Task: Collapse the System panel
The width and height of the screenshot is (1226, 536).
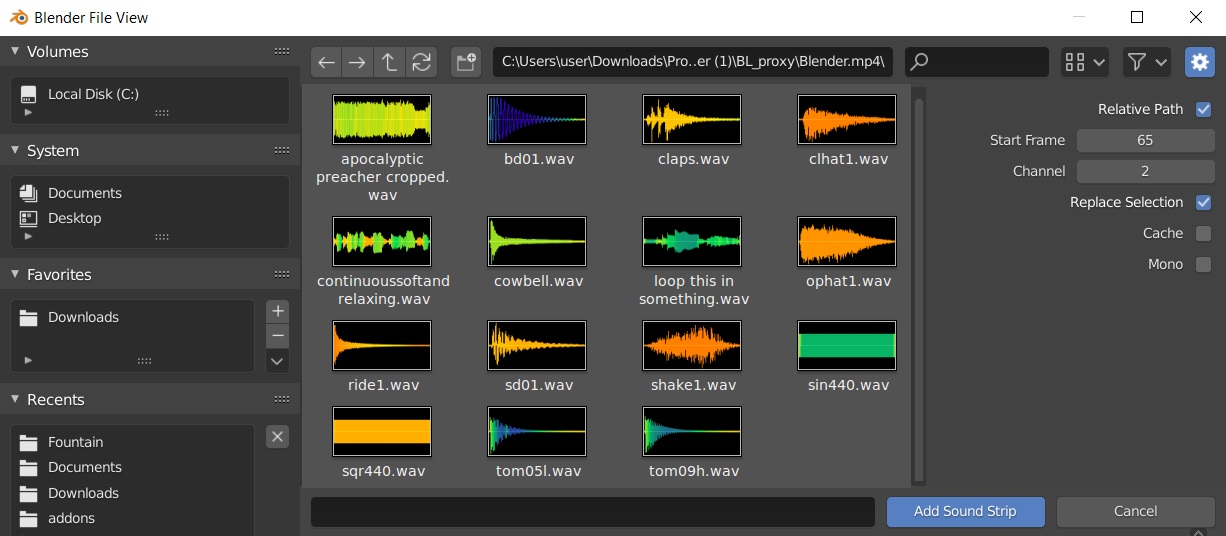Action: [15, 150]
